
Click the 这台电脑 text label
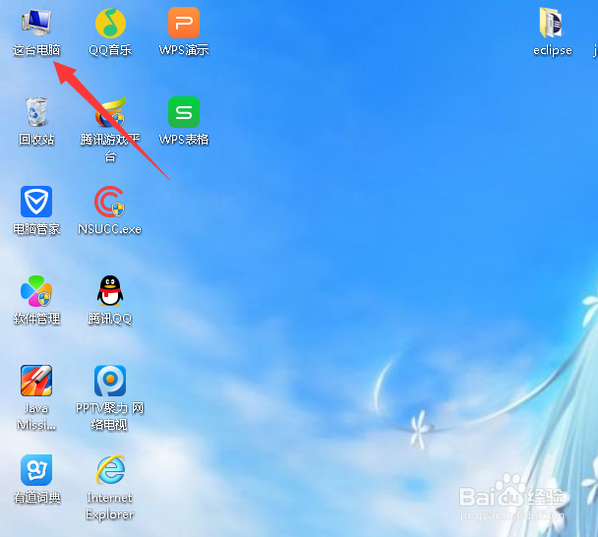click(37, 50)
